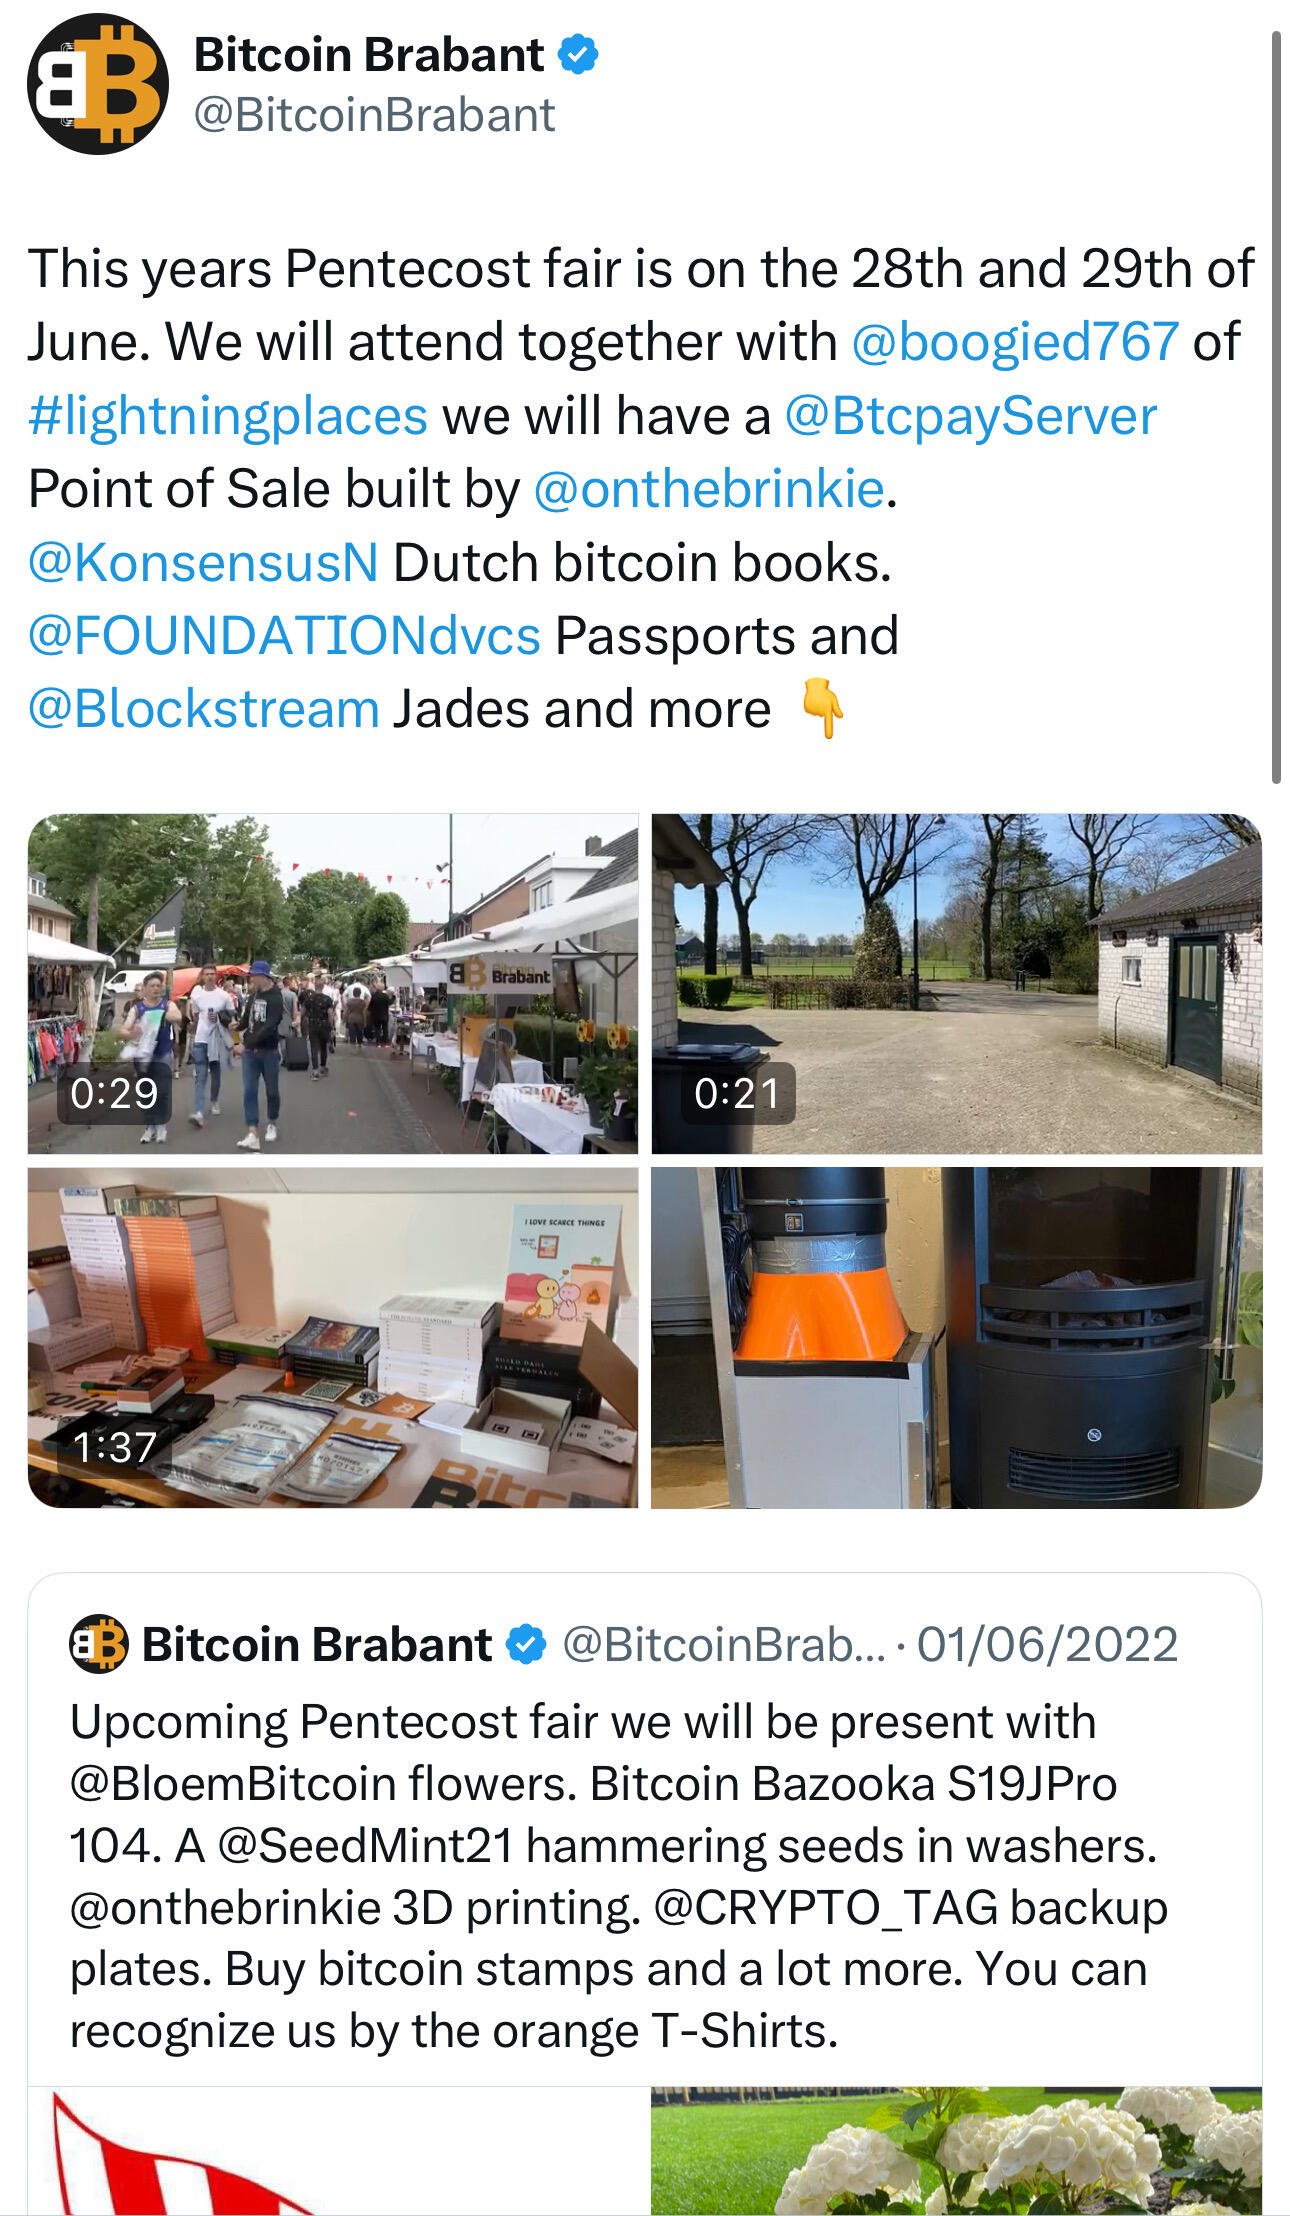Open the @boogied767 mention

(1014, 342)
